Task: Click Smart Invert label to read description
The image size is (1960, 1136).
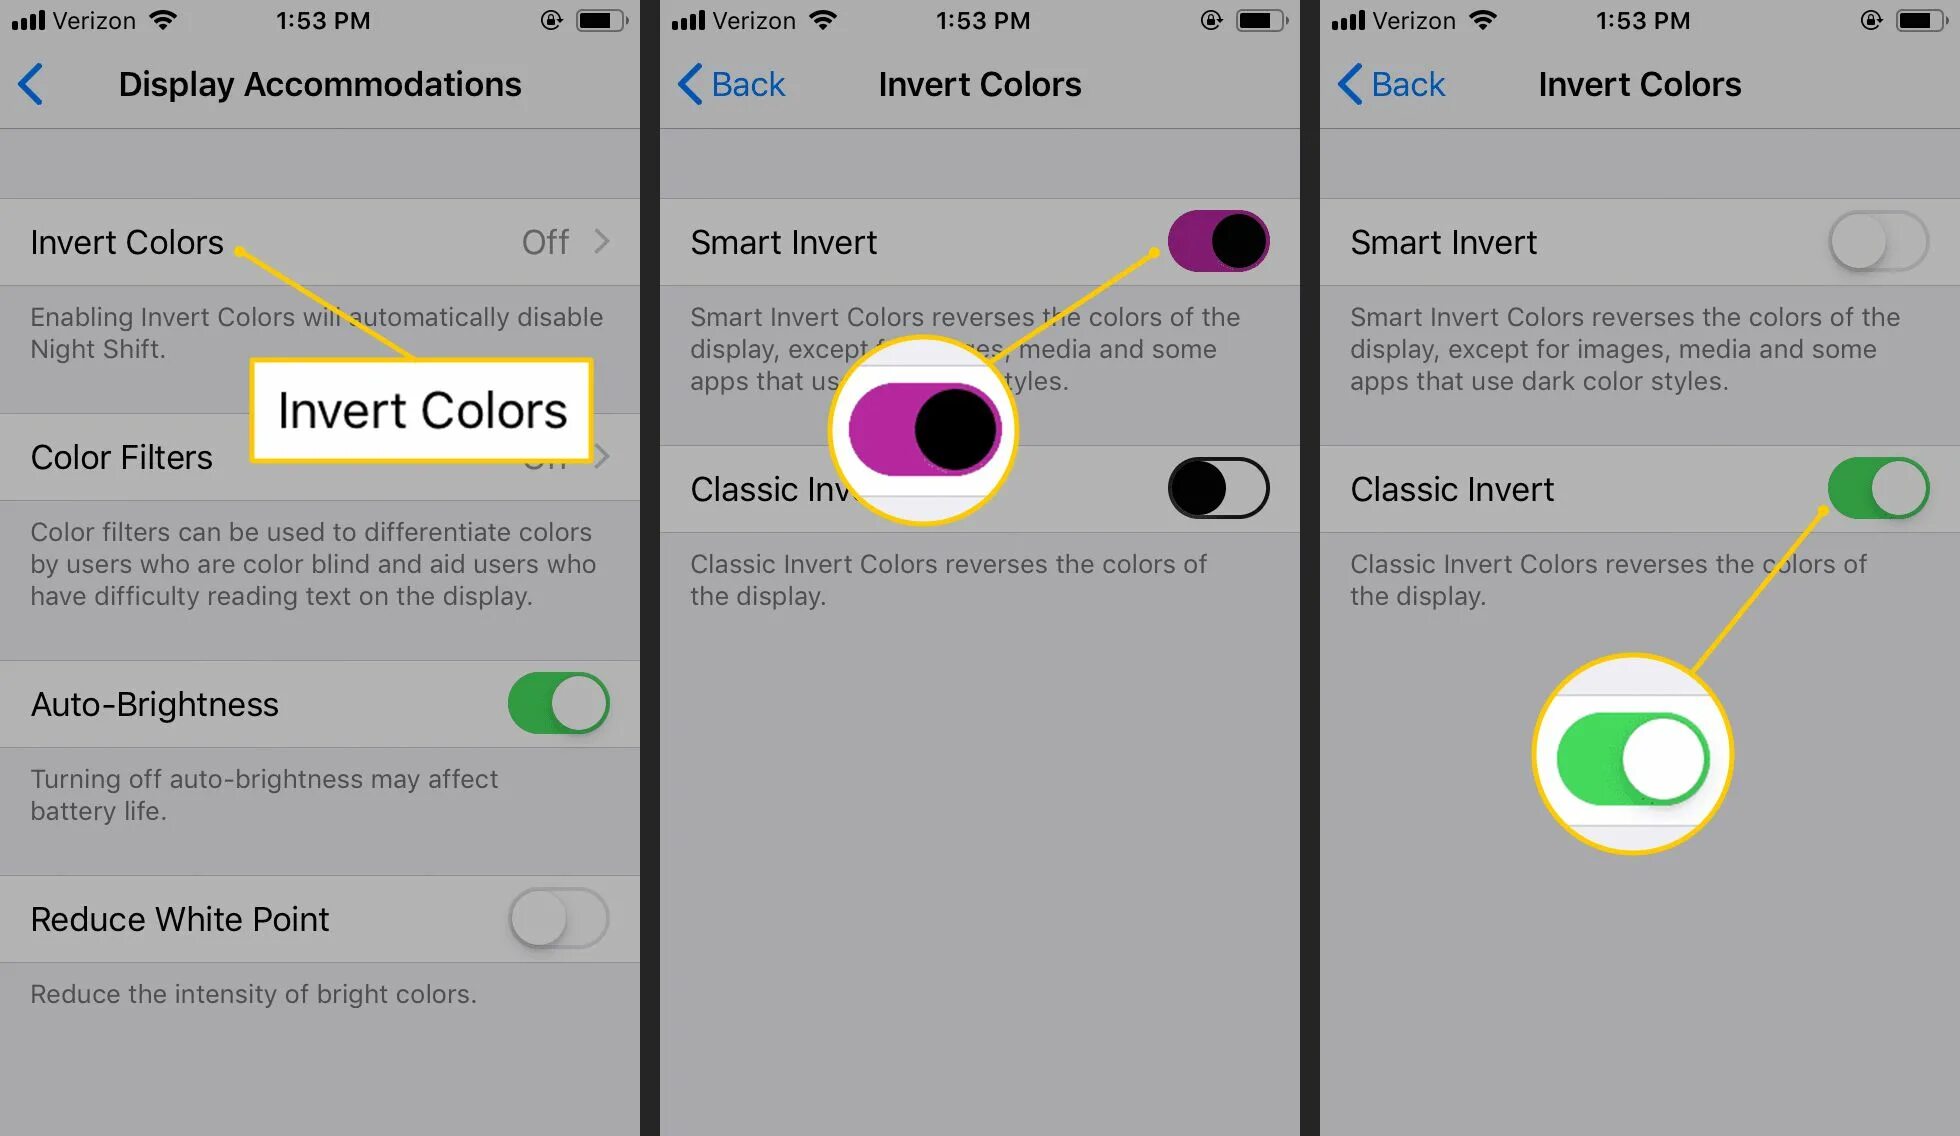Action: 783,241
